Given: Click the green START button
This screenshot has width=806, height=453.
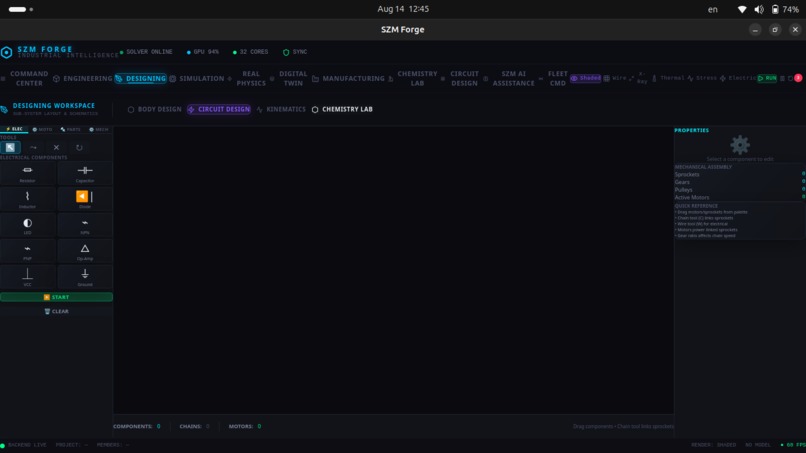Looking at the screenshot, I should (x=57, y=297).
